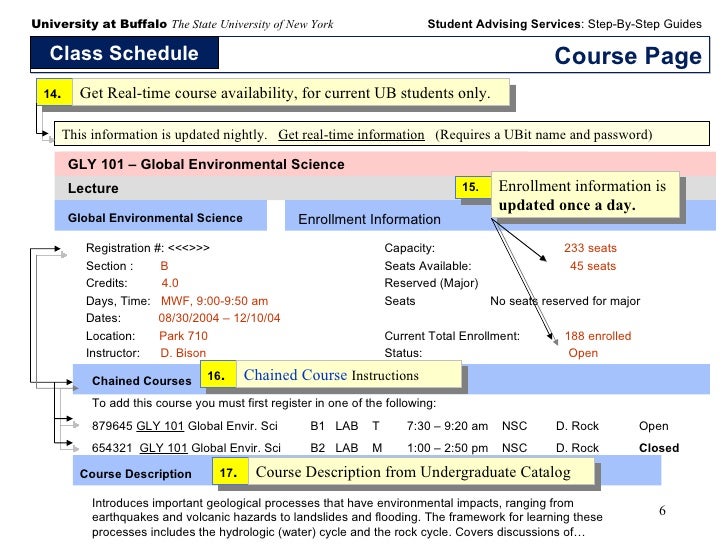The image size is (728, 546).
Task: Click the 'Seats Available:' label
Action: tap(428, 266)
